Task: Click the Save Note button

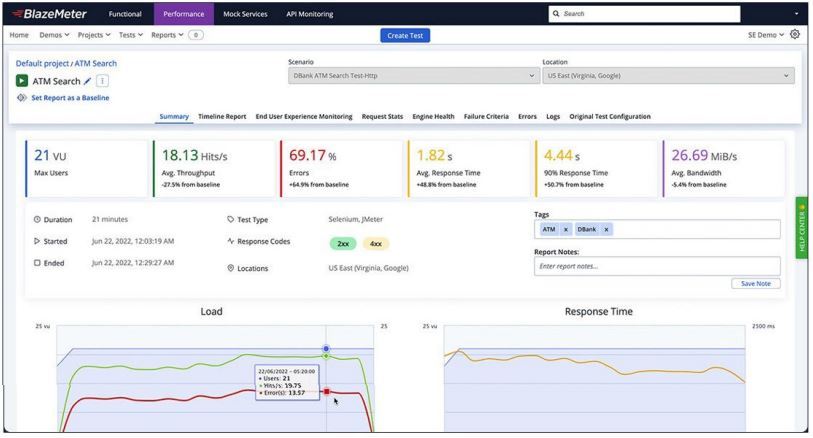Action: pos(755,284)
